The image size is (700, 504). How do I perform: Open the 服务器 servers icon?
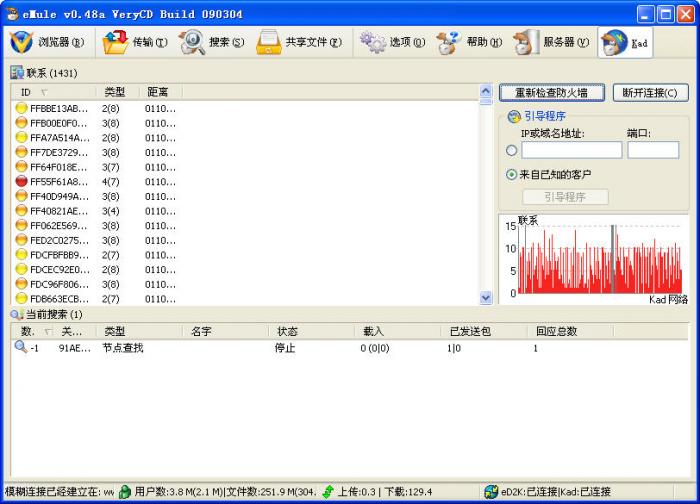coord(526,42)
